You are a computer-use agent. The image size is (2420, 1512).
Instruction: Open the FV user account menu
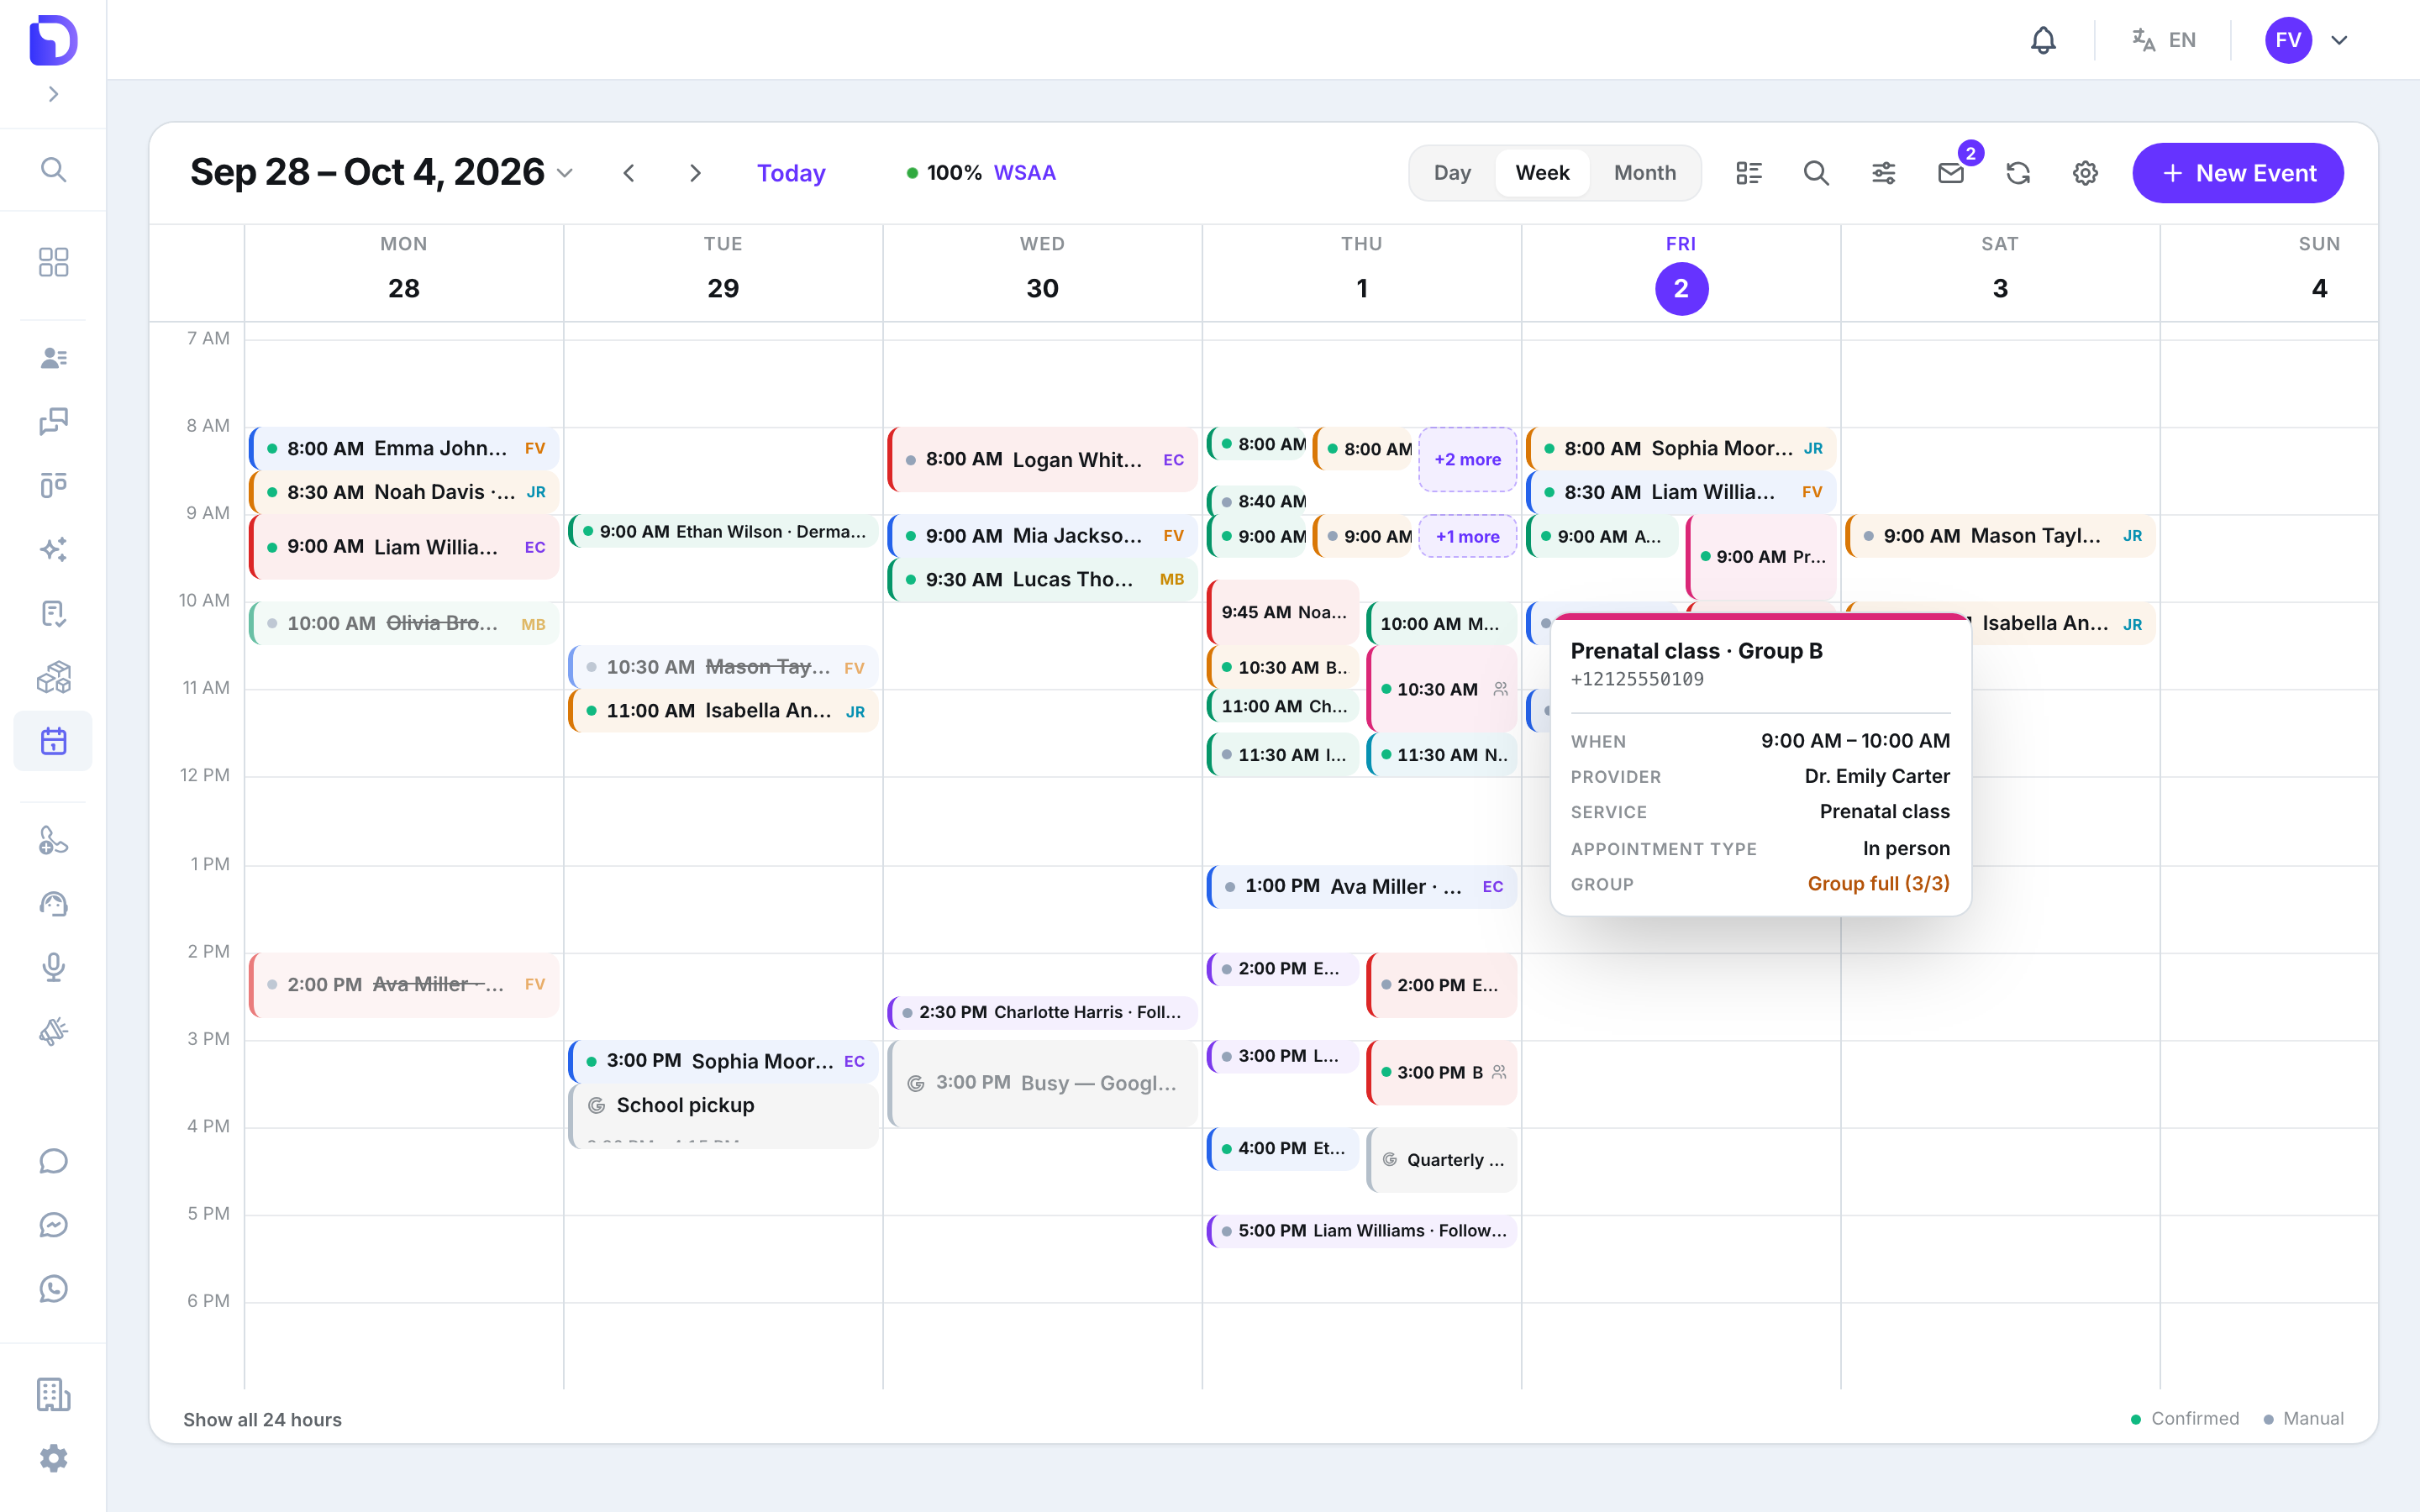pos(2308,40)
